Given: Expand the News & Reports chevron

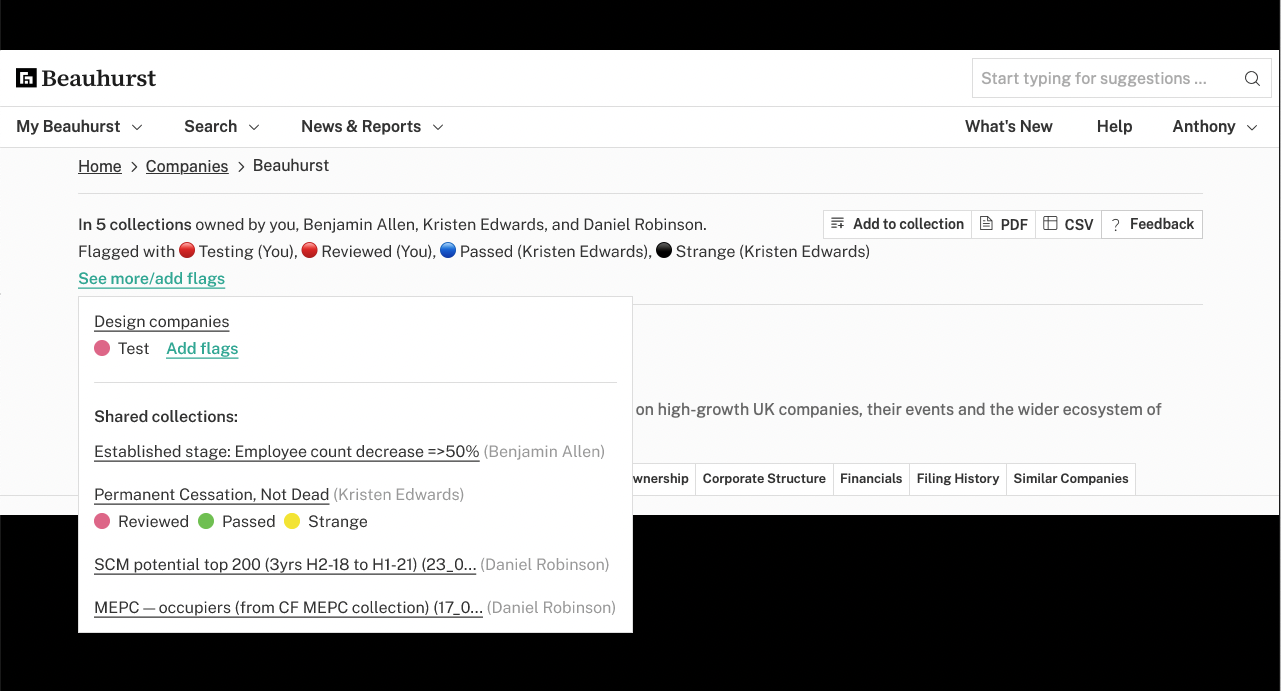Looking at the screenshot, I should [x=437, y=127].
